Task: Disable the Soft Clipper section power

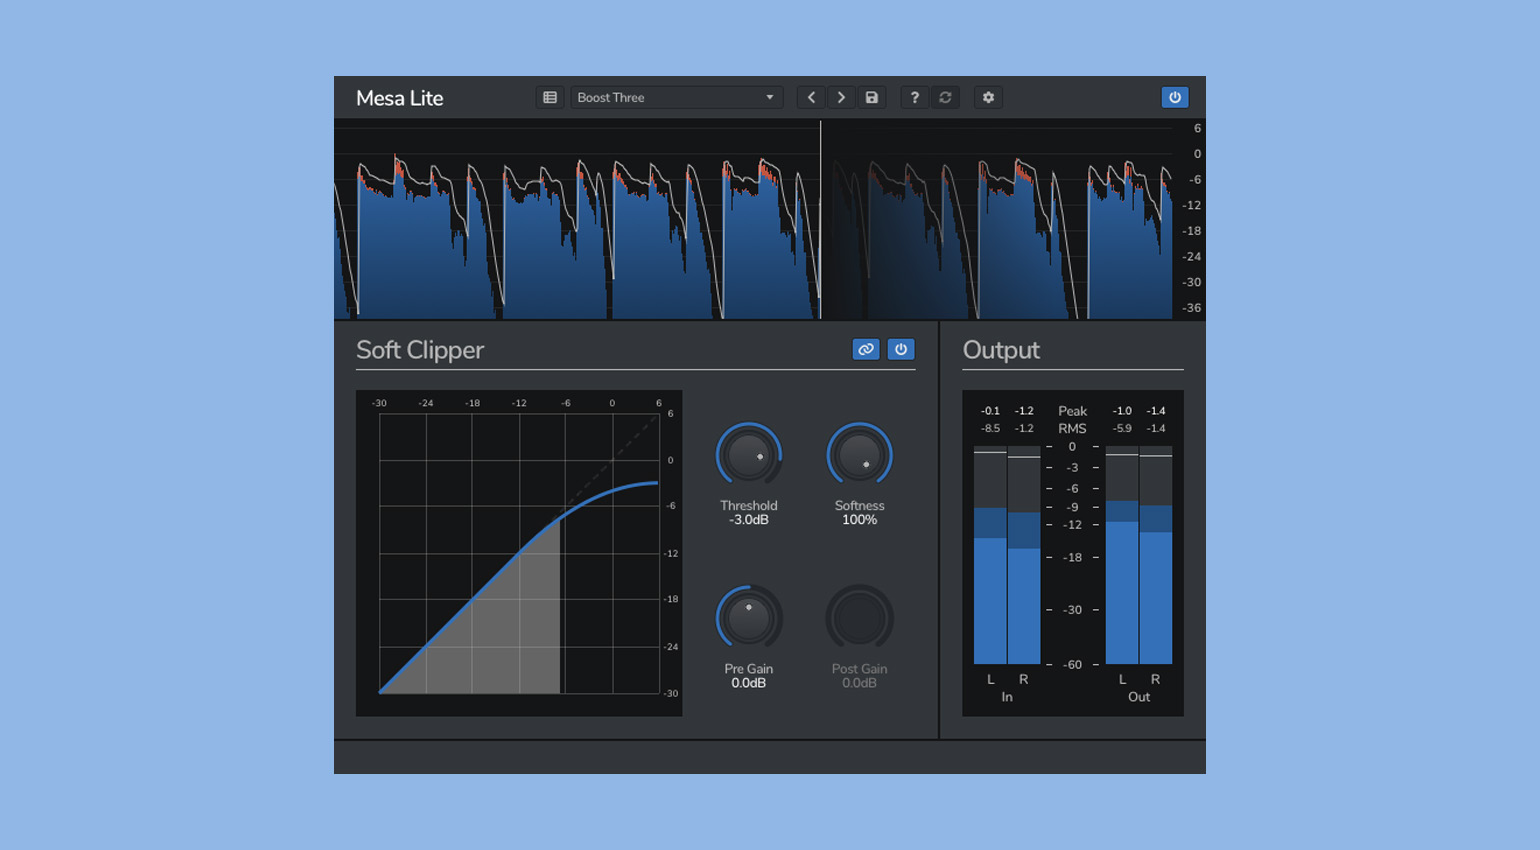Action: click(901, 350)
